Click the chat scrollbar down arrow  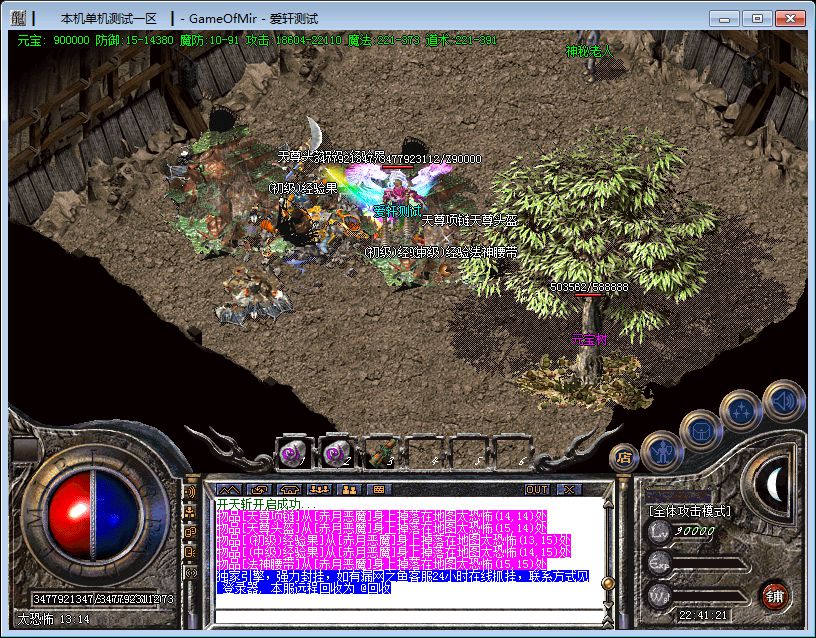coord(608,606)
